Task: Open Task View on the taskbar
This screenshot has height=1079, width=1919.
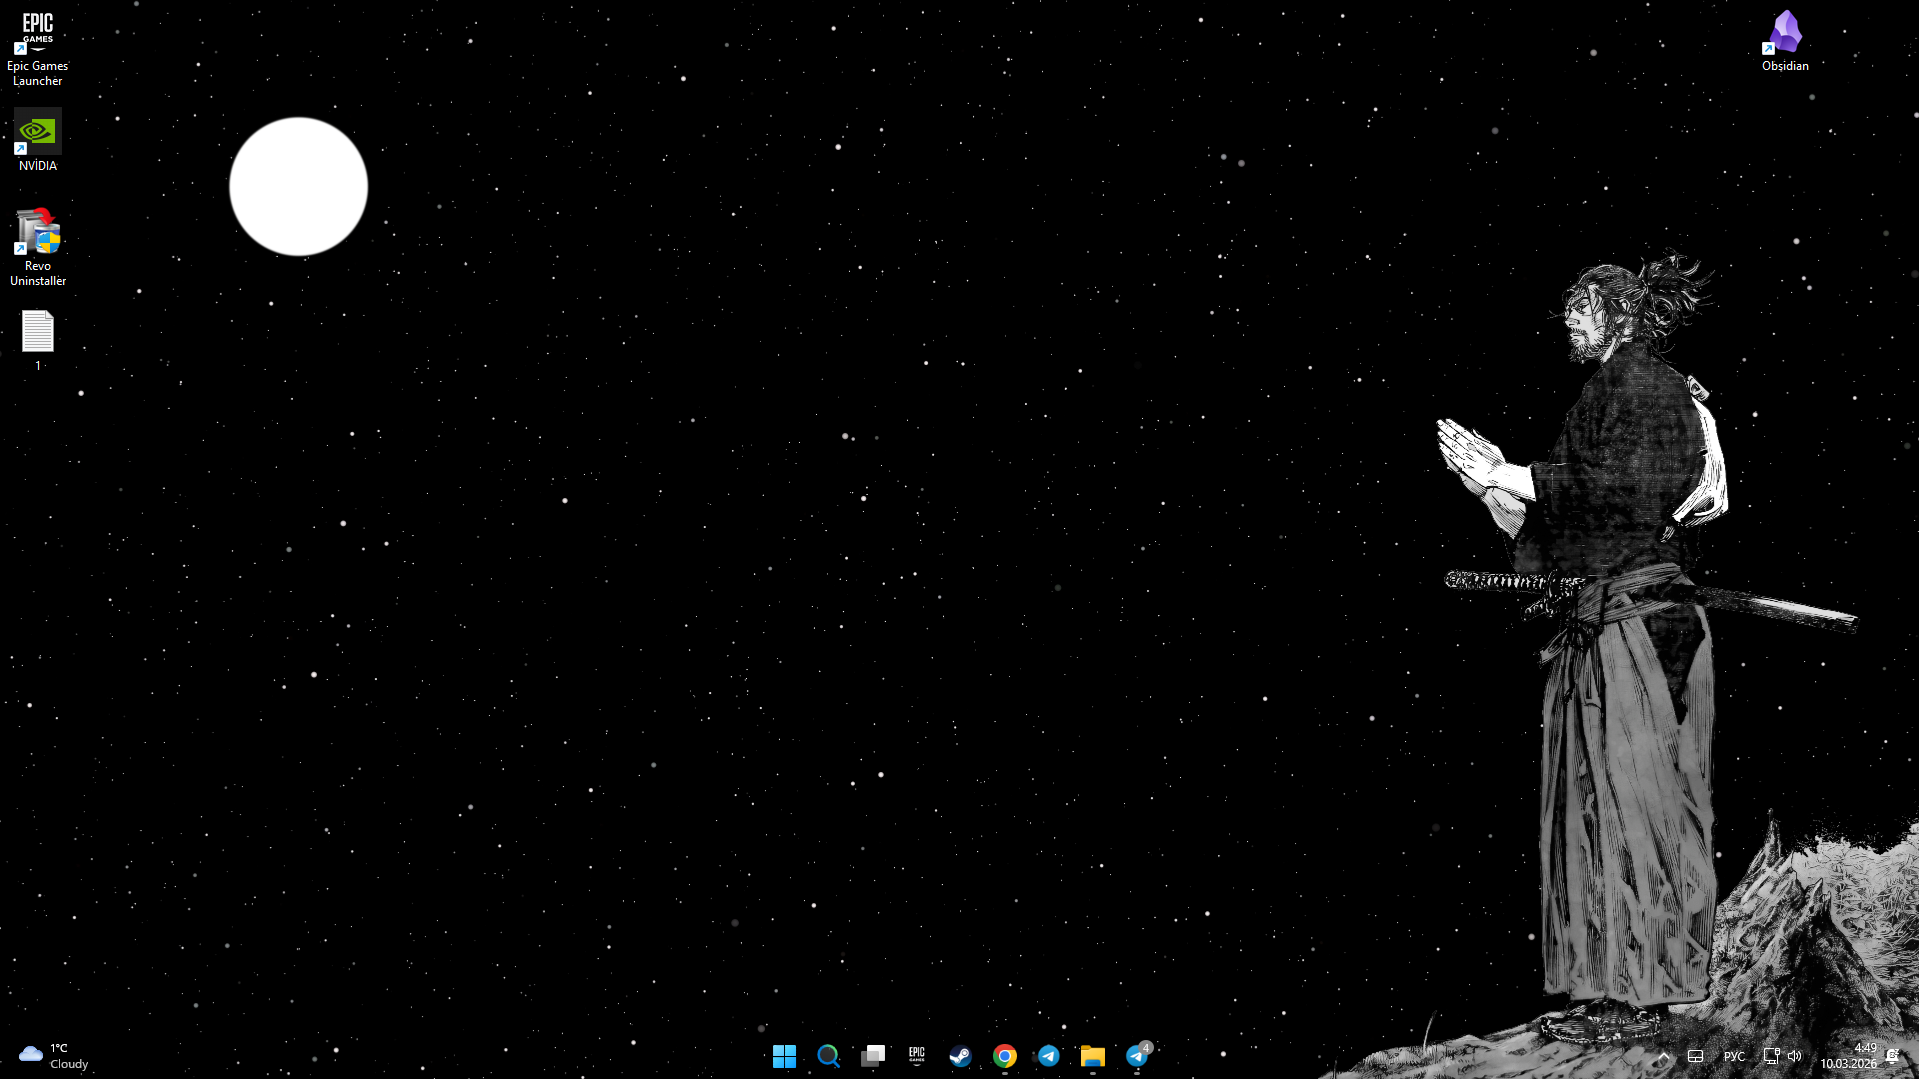Action: click(873, 1056)
